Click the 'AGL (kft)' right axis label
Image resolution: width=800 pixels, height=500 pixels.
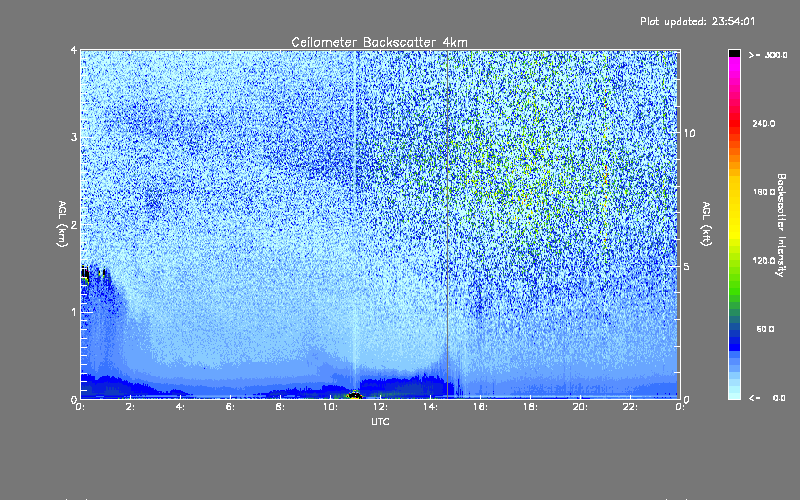[x=706, y=224]
